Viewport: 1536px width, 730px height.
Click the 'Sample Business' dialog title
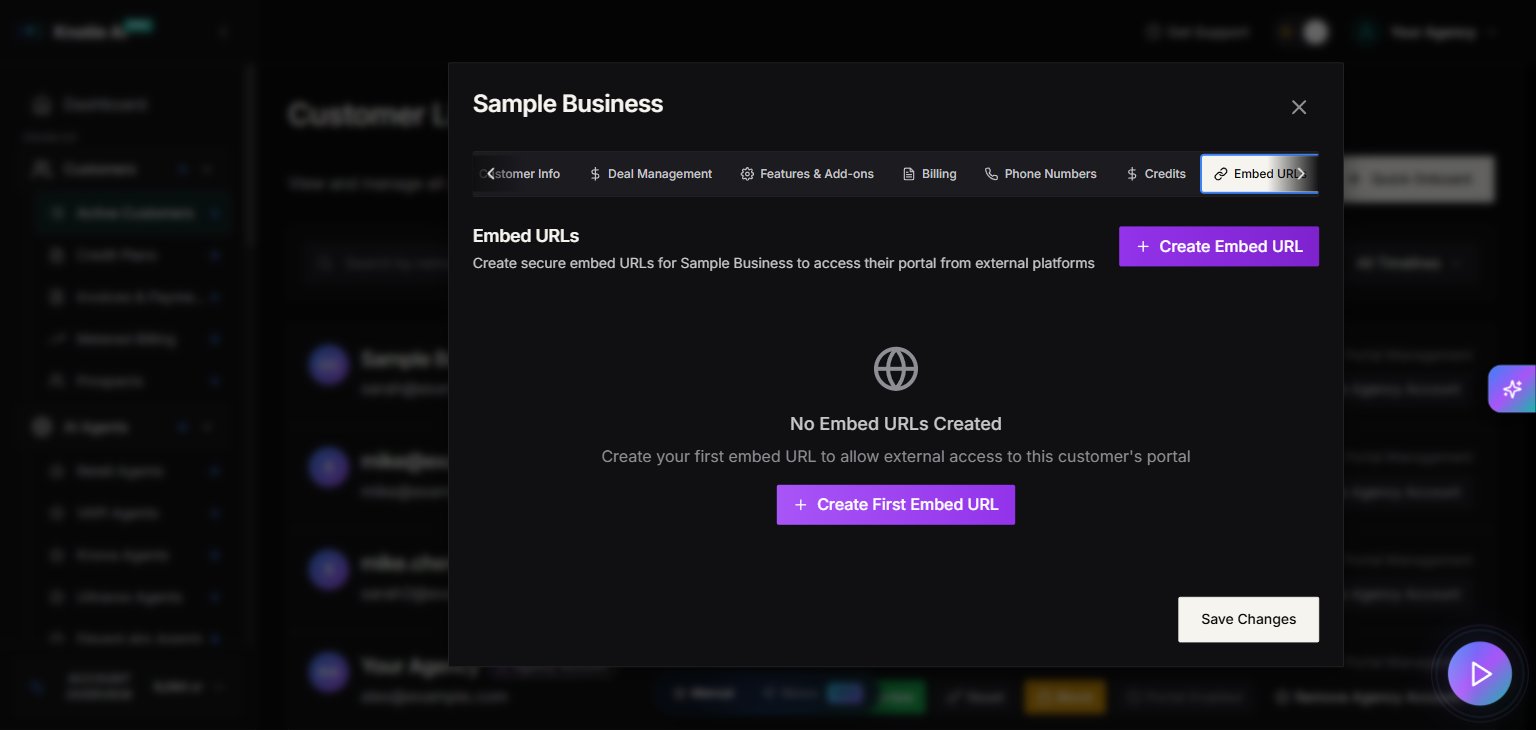coord(568,104)
